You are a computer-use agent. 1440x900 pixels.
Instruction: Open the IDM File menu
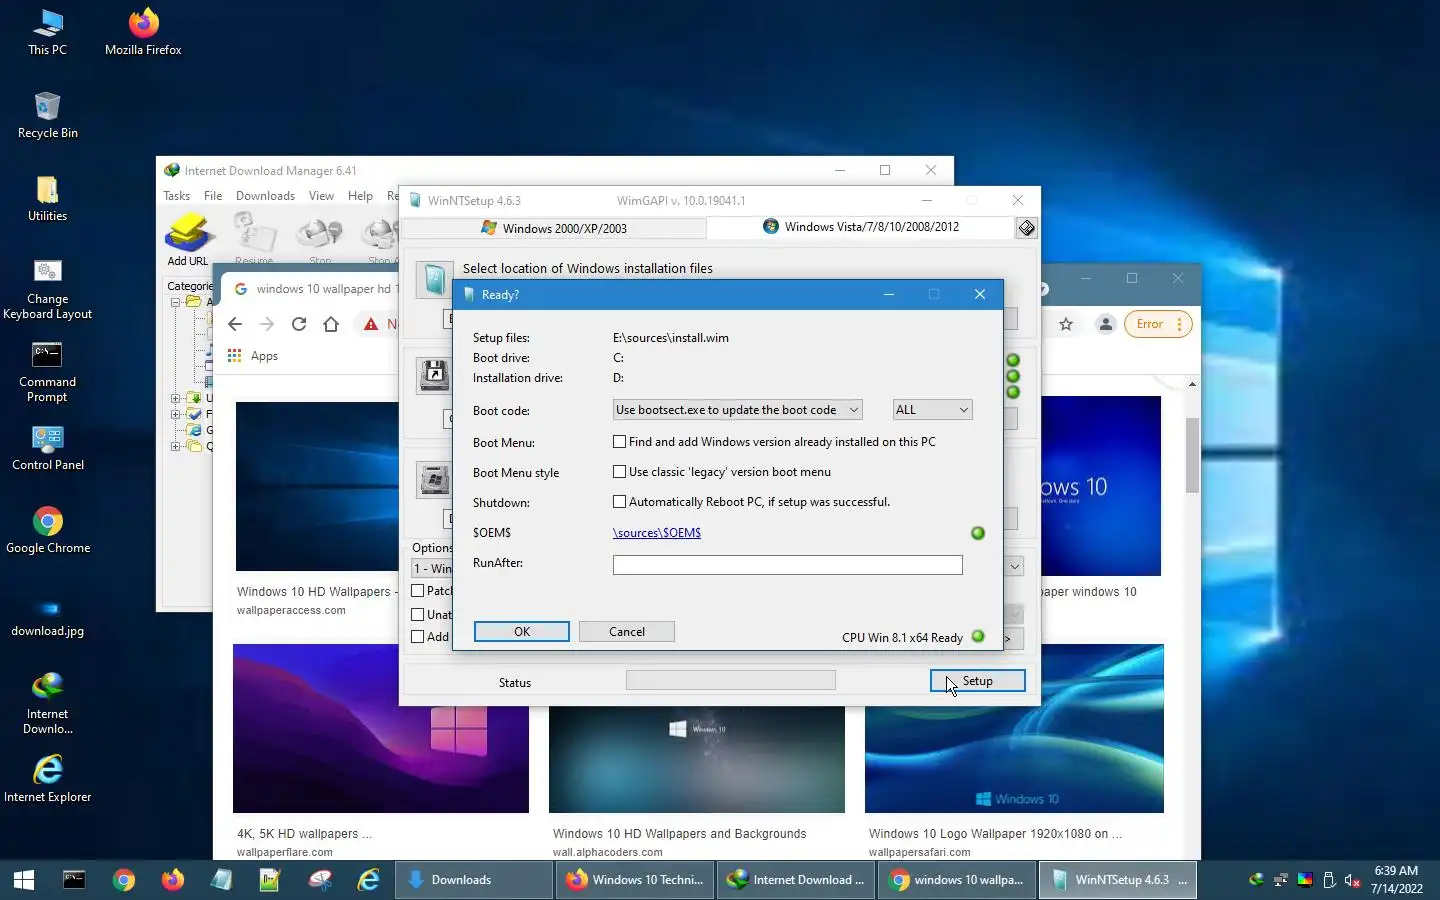coord(213,196)
